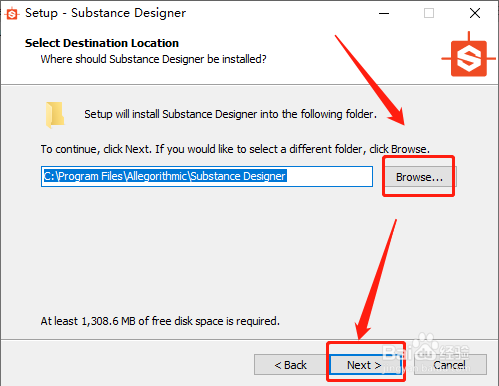Click the "Setup will install Substance Designer" sentence
499x386 pixels.
click(230, 114)
